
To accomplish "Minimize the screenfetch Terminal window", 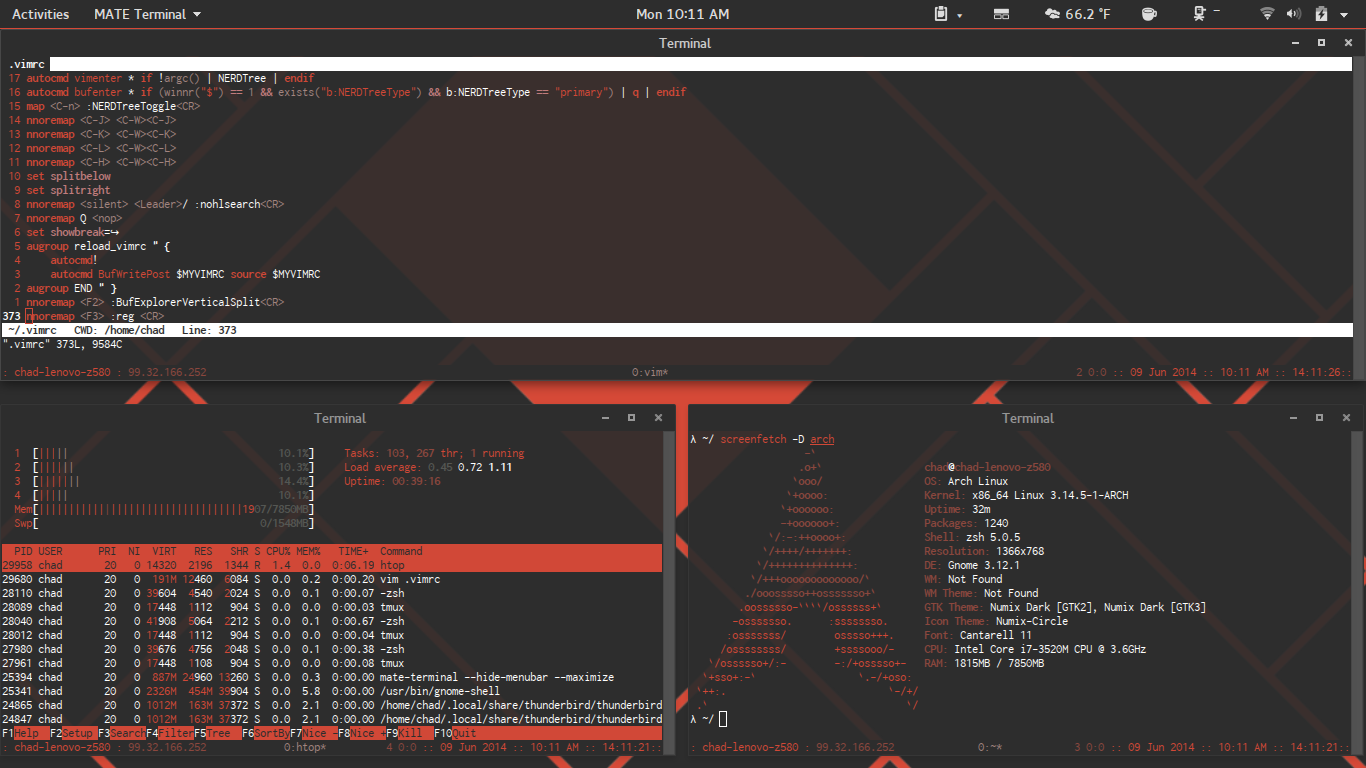I will [1293, 418].
